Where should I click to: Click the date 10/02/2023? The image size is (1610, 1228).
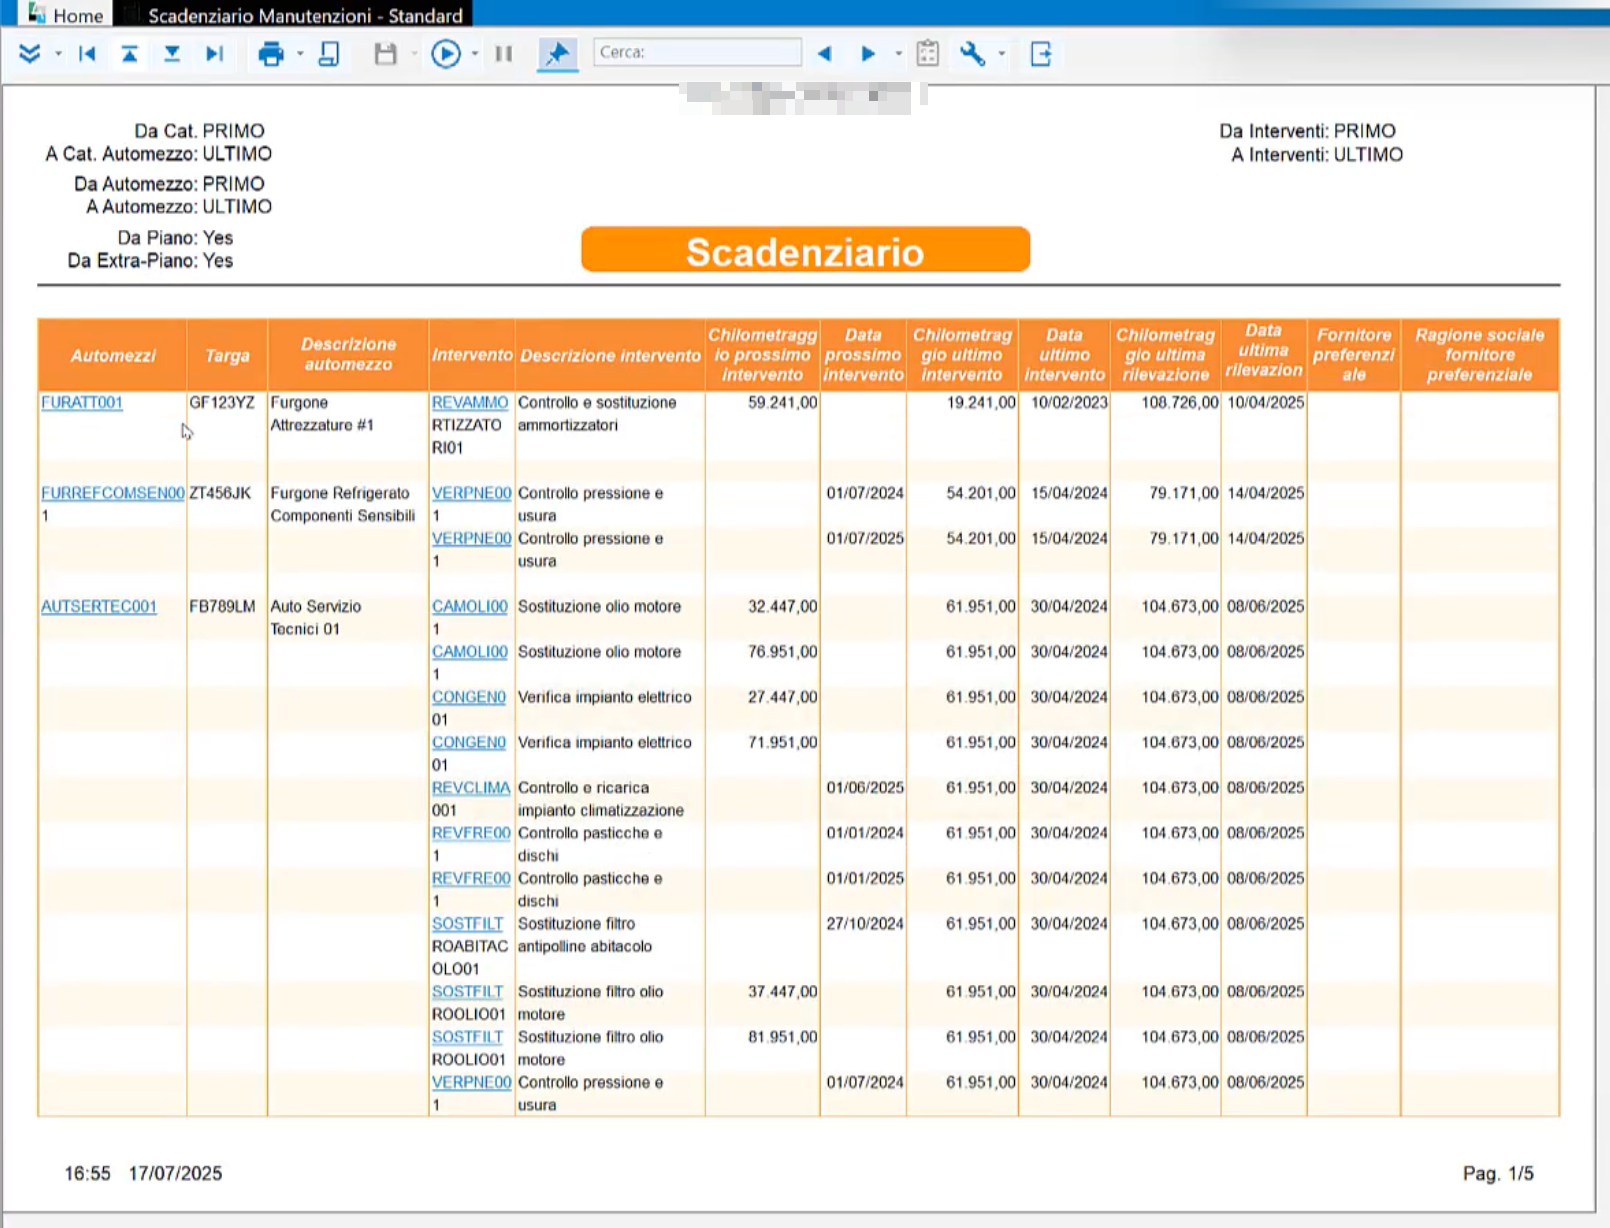coord(1069,402)
